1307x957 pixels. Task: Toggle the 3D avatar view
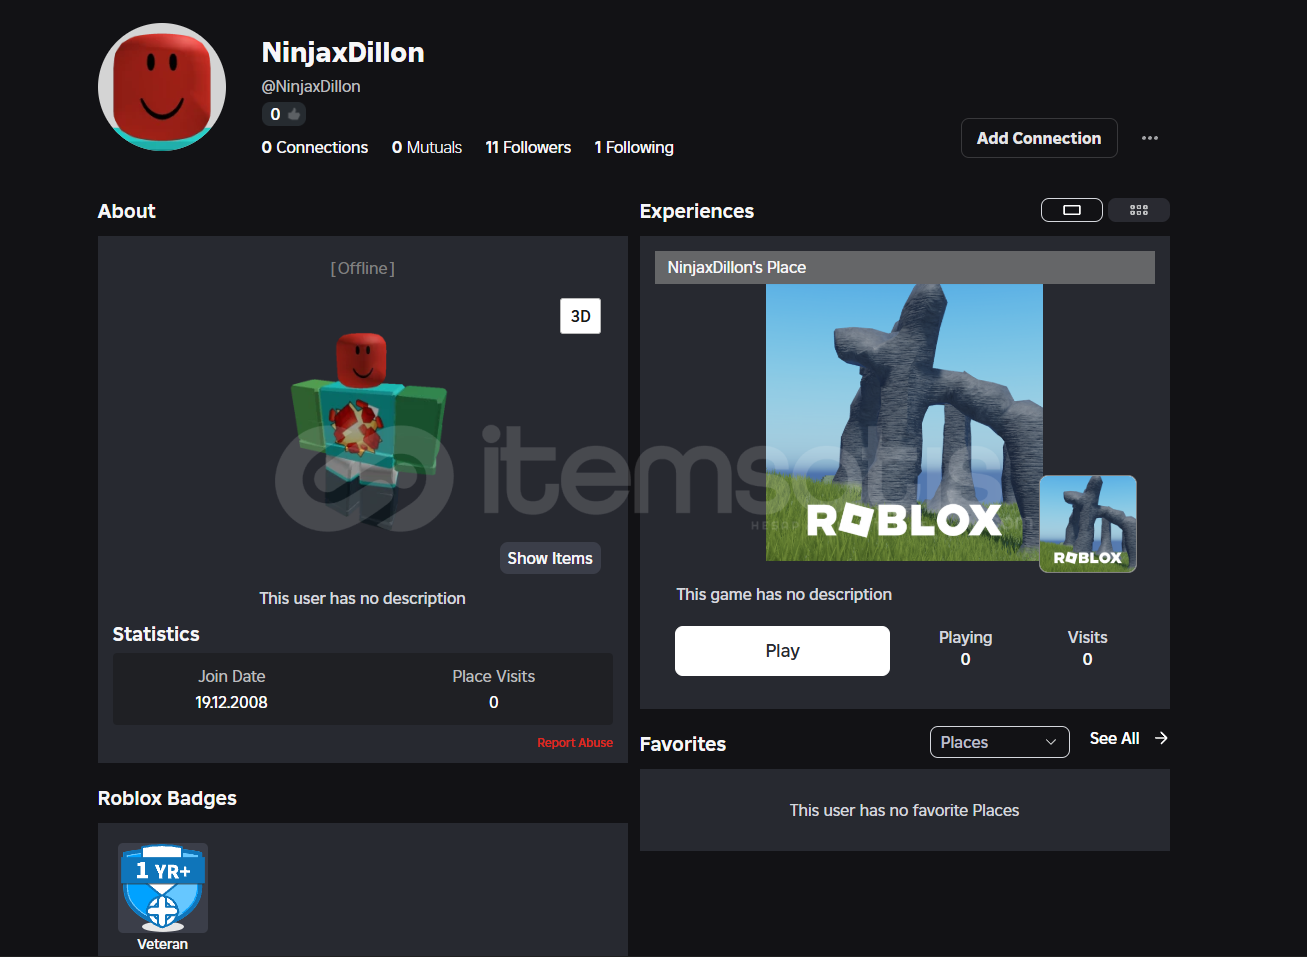(580, 316)
